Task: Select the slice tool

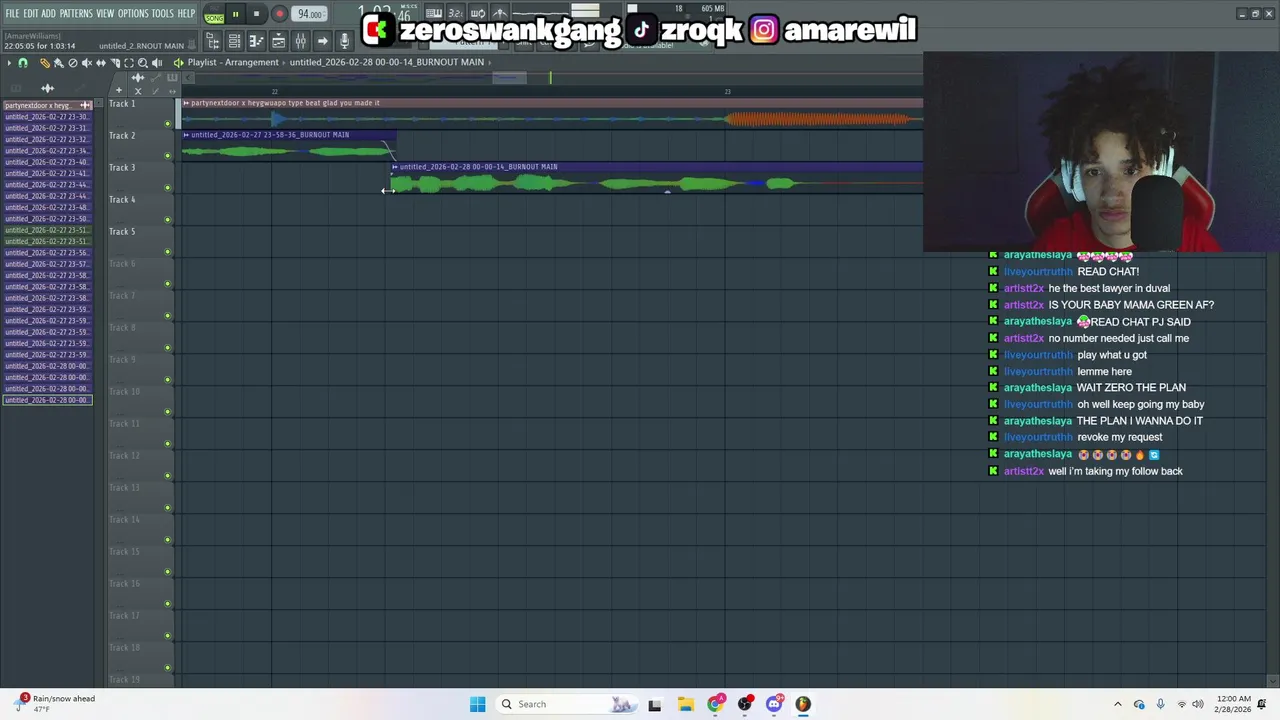Action: tap(115, 63)
